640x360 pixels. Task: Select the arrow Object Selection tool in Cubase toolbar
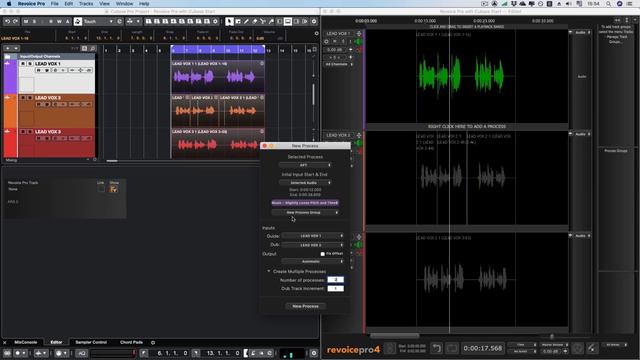pos(229,21)
